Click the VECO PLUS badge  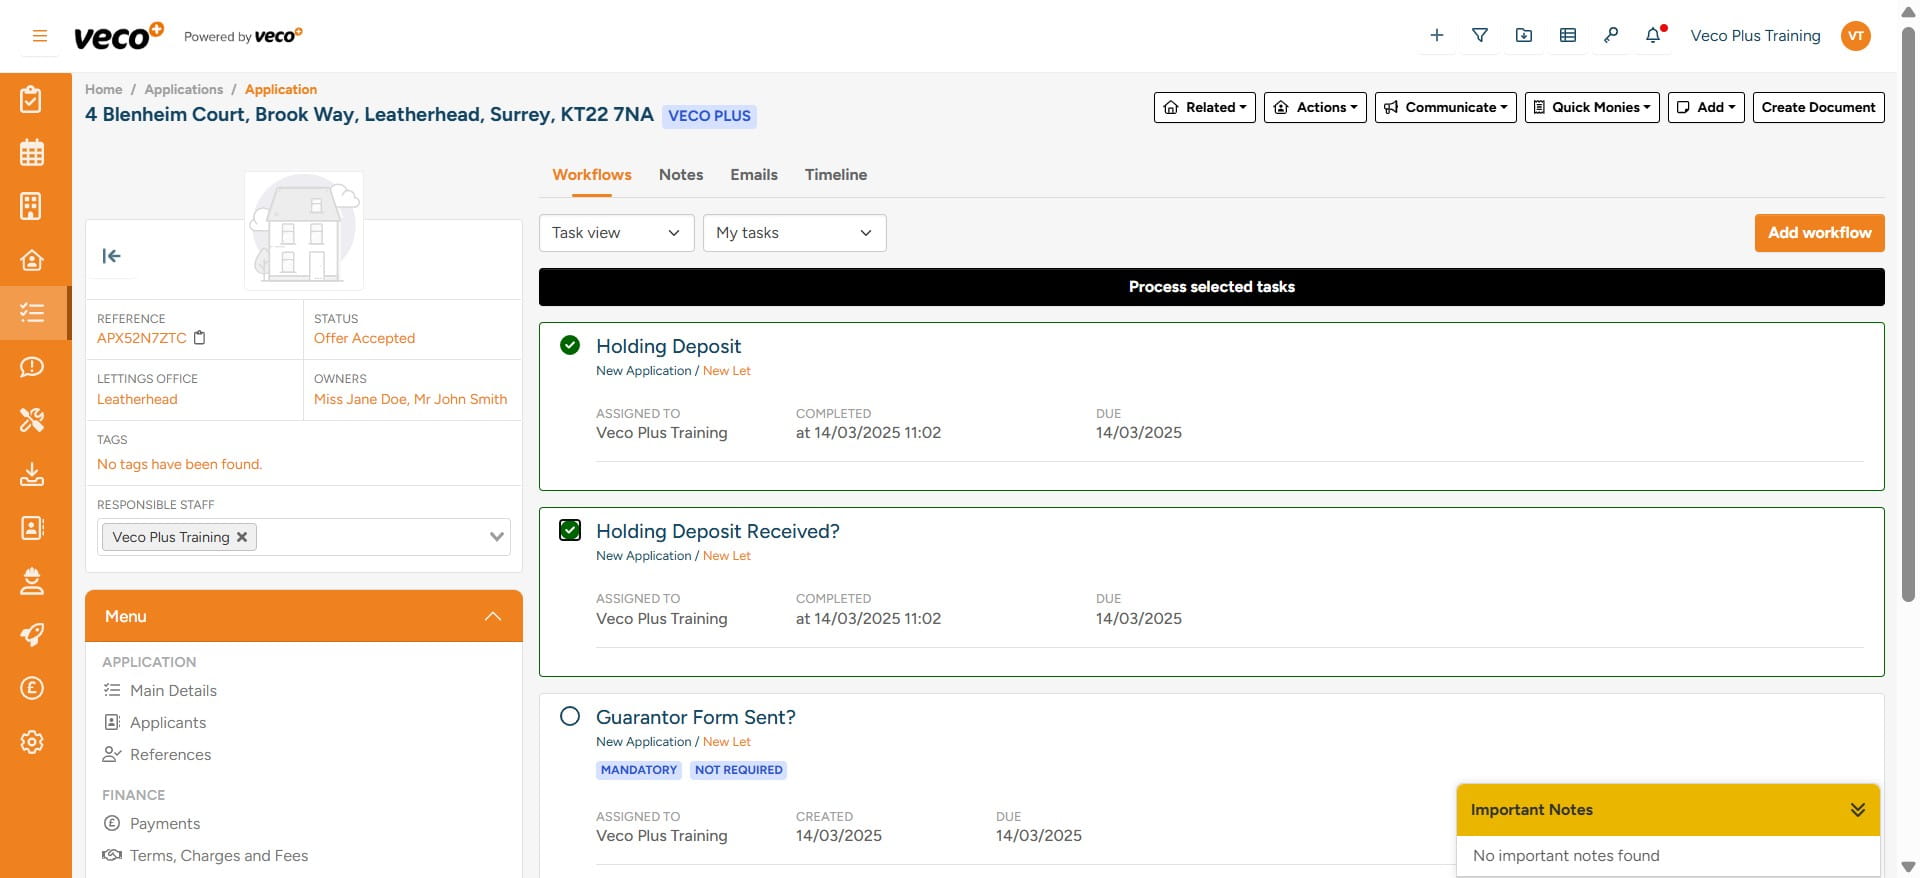tap(709, 116)
